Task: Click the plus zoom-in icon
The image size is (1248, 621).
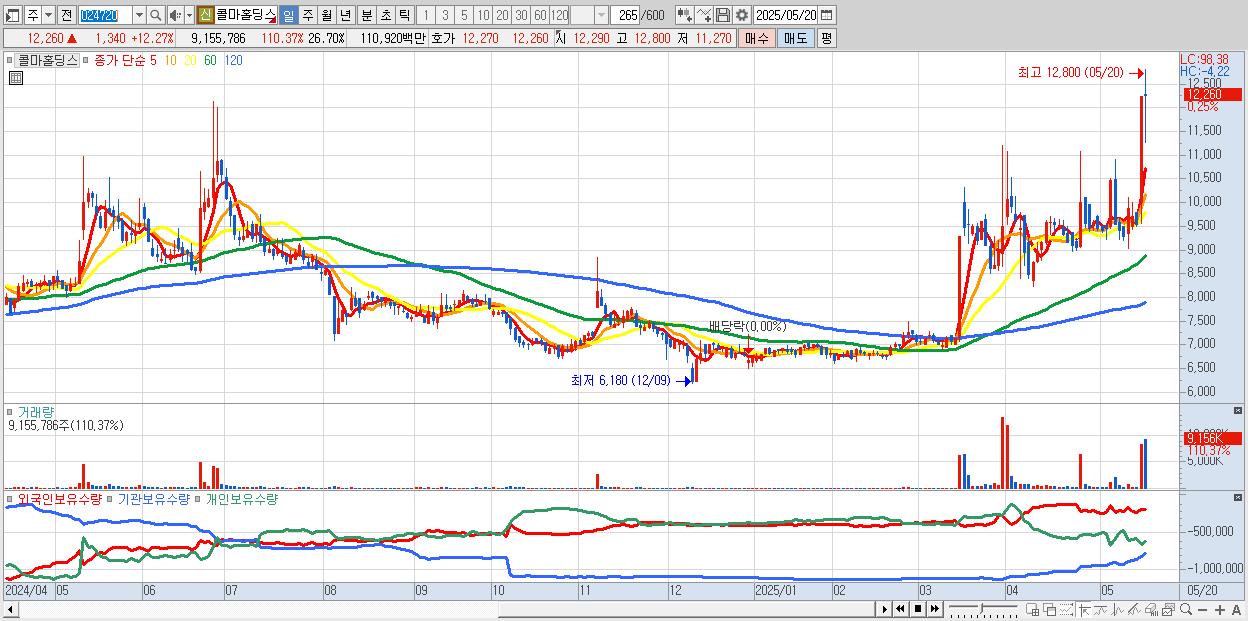Action: (1219, 610)
